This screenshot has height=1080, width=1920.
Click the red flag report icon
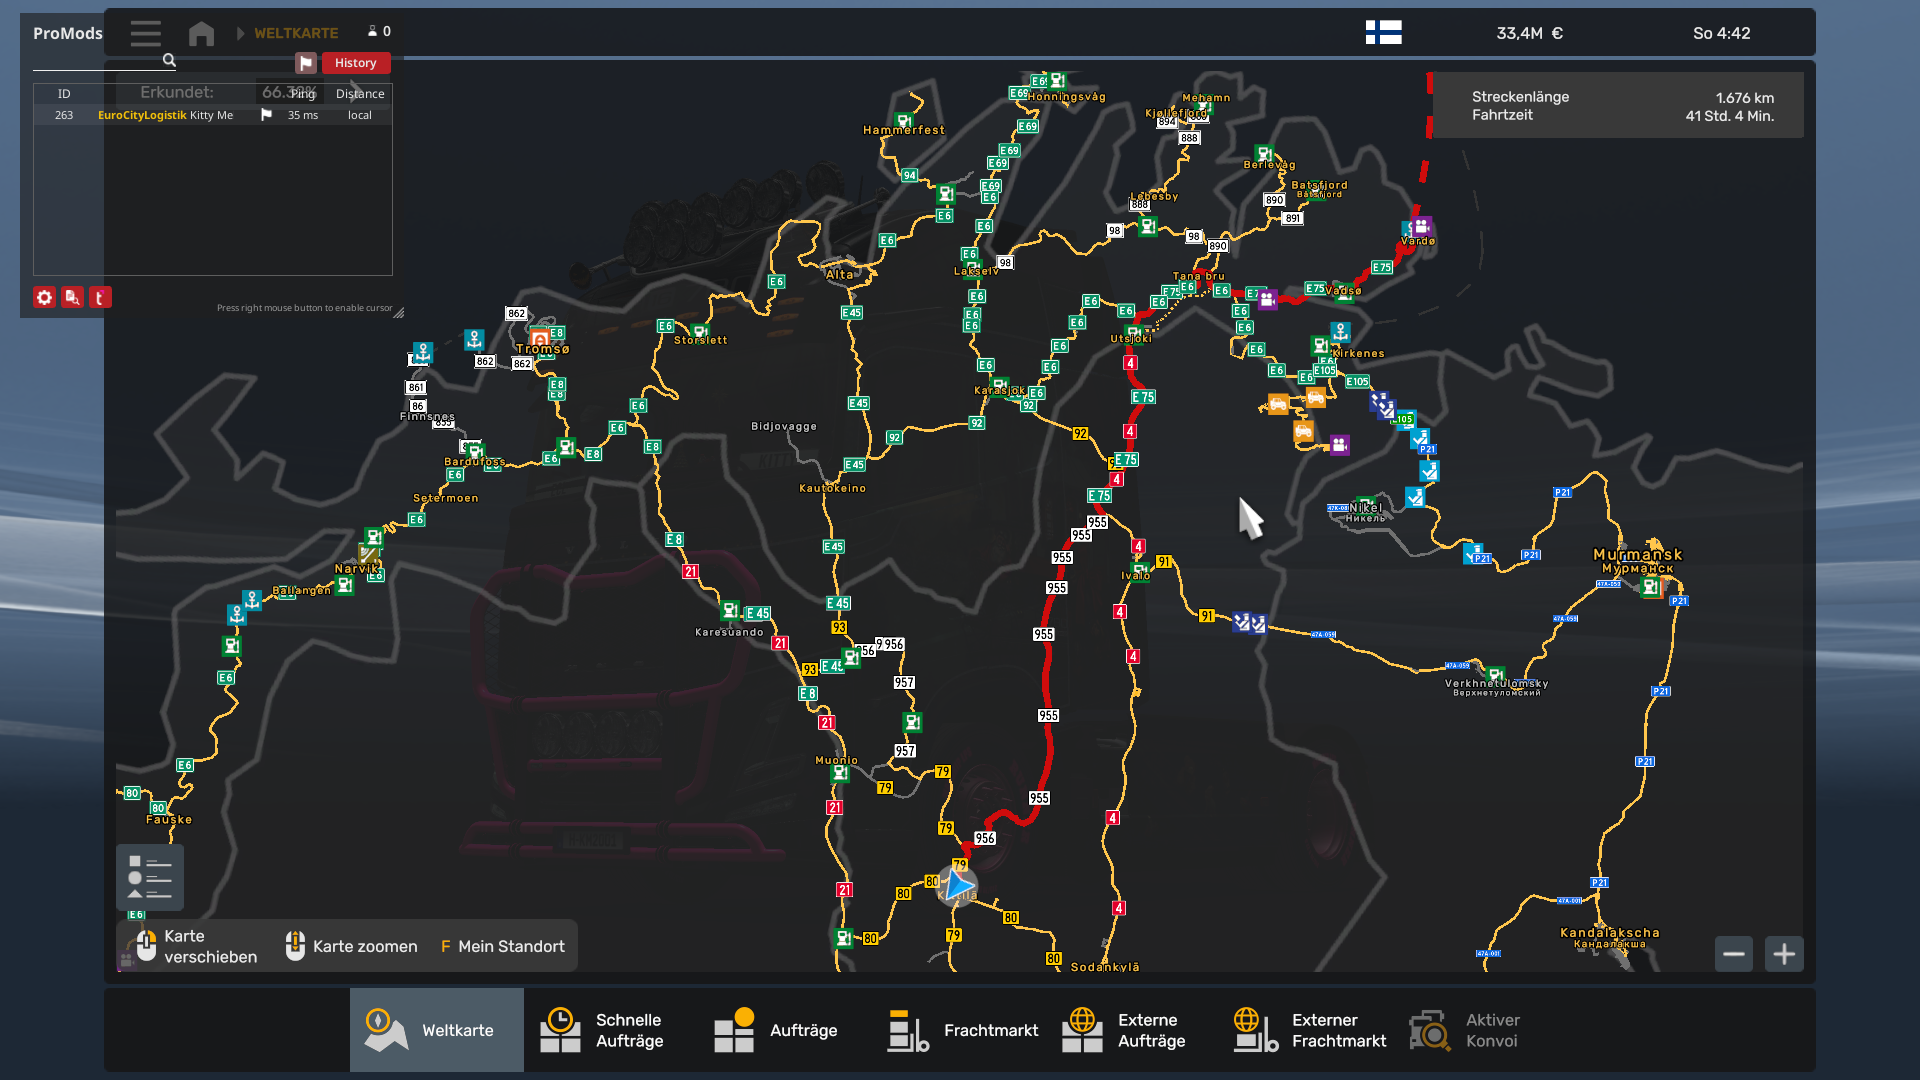point(306,63)
